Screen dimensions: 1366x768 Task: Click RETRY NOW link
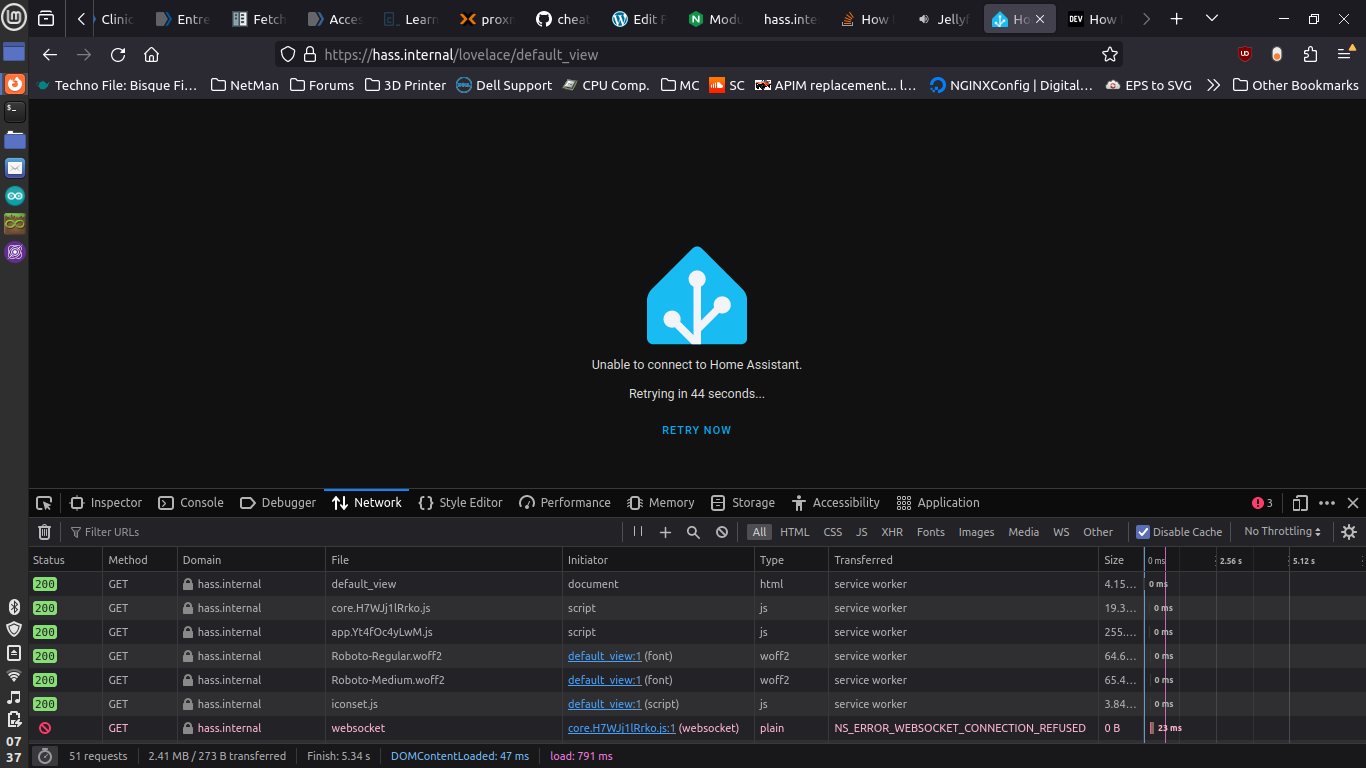(697, 430)
